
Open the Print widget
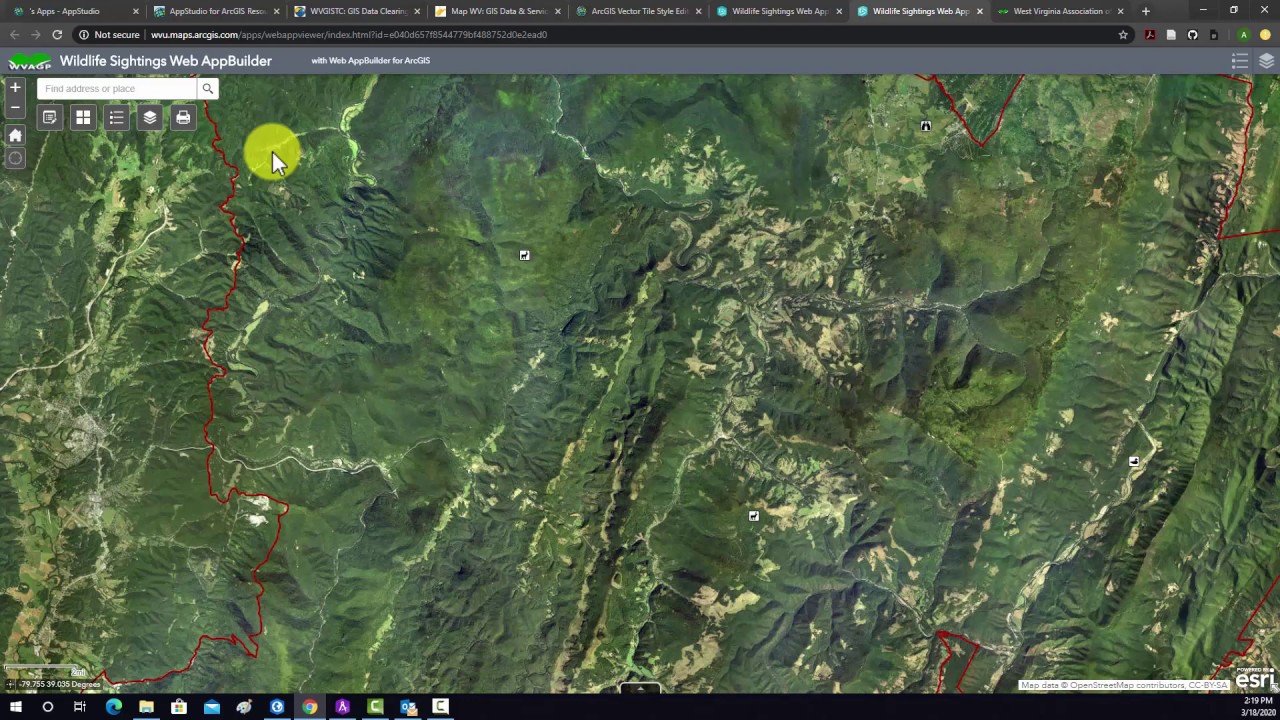(x=183, y=118)
